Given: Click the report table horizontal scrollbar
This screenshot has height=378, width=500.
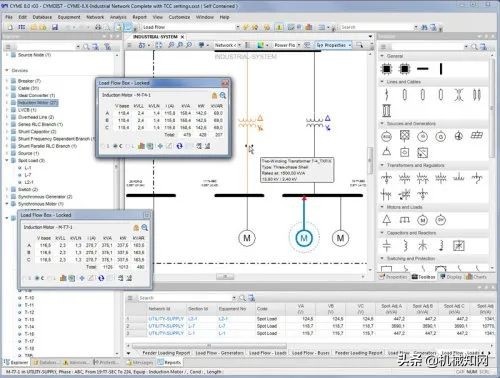Looking at the screenshot, I should [x=209, y=346].
